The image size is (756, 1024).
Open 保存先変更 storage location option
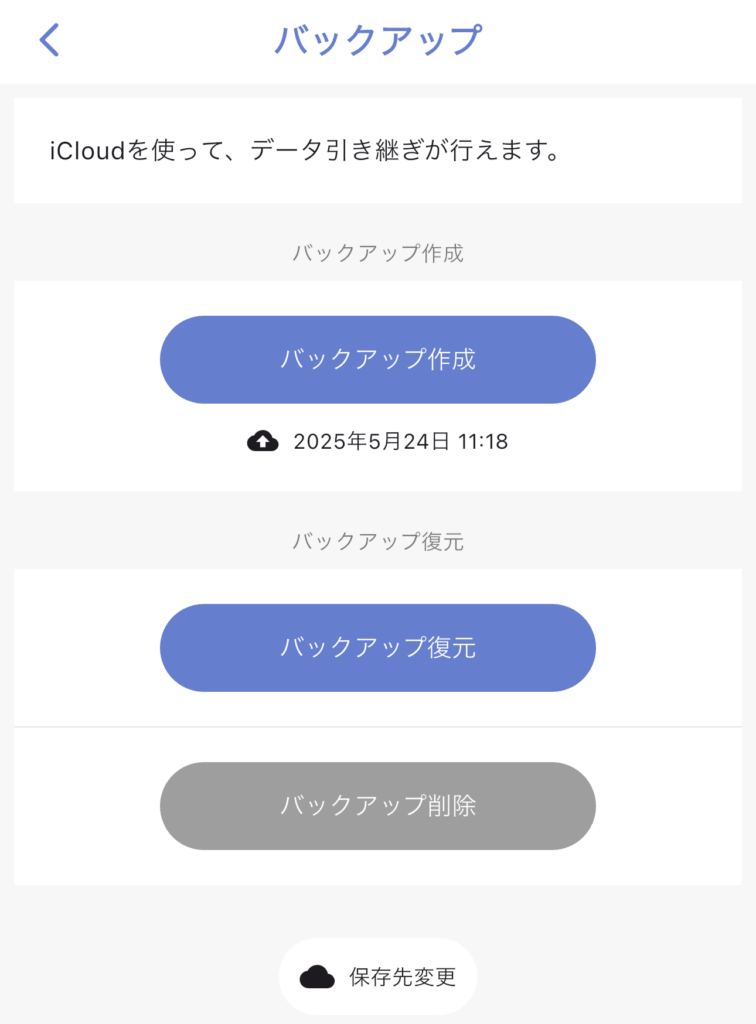pyautogui.click(x=377, y=977)
